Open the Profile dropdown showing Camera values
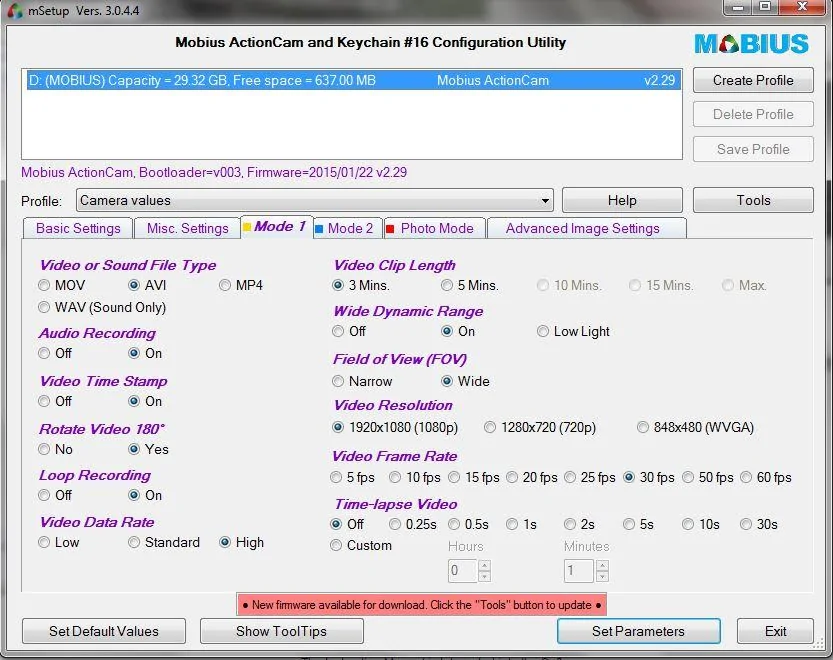Image resolution: width=833 pixels, height=660 pixels. [314, 200]
